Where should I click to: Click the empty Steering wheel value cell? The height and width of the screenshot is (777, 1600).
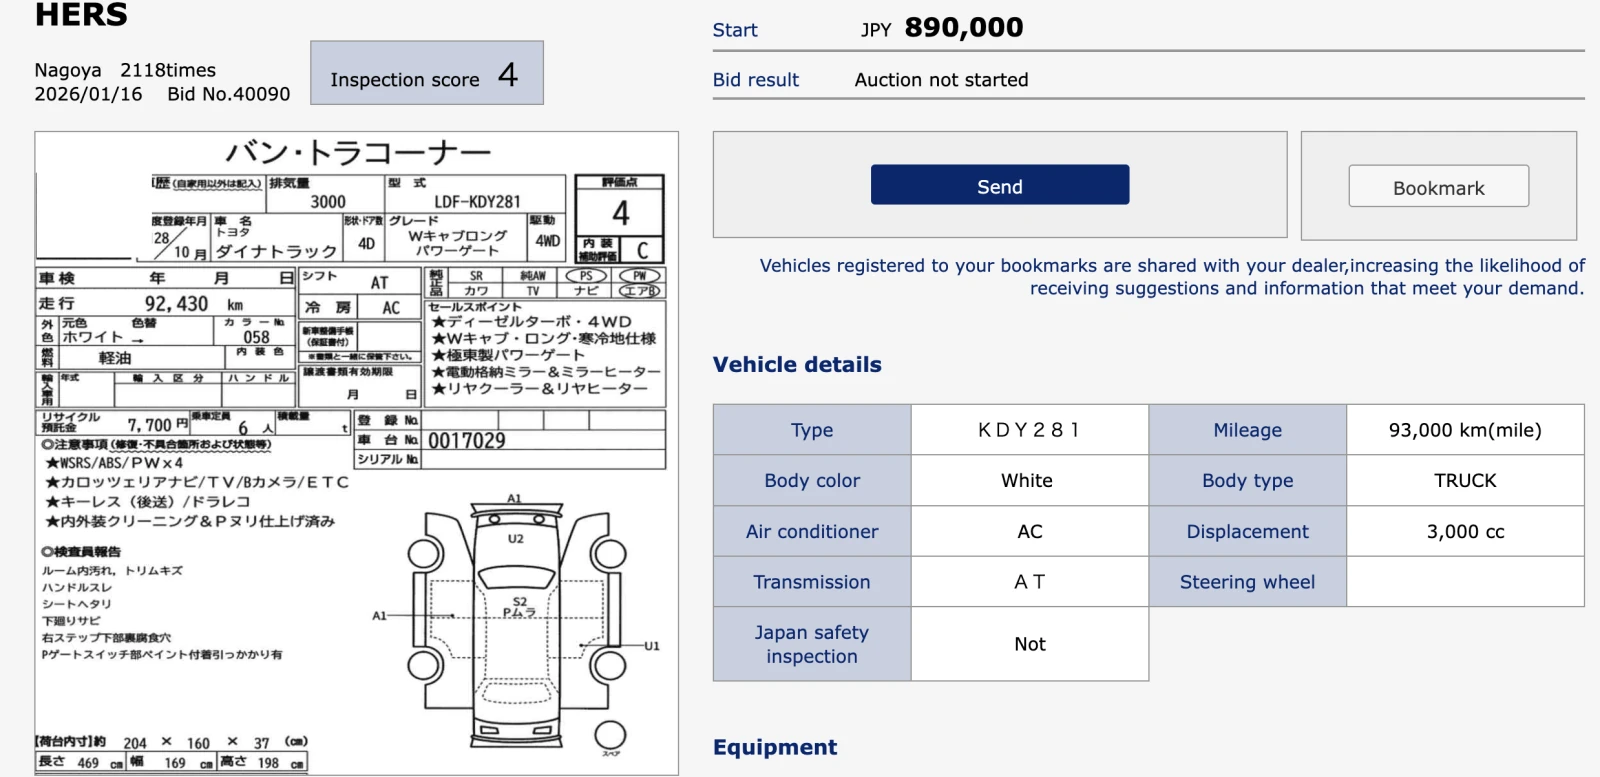point(1464,582)
